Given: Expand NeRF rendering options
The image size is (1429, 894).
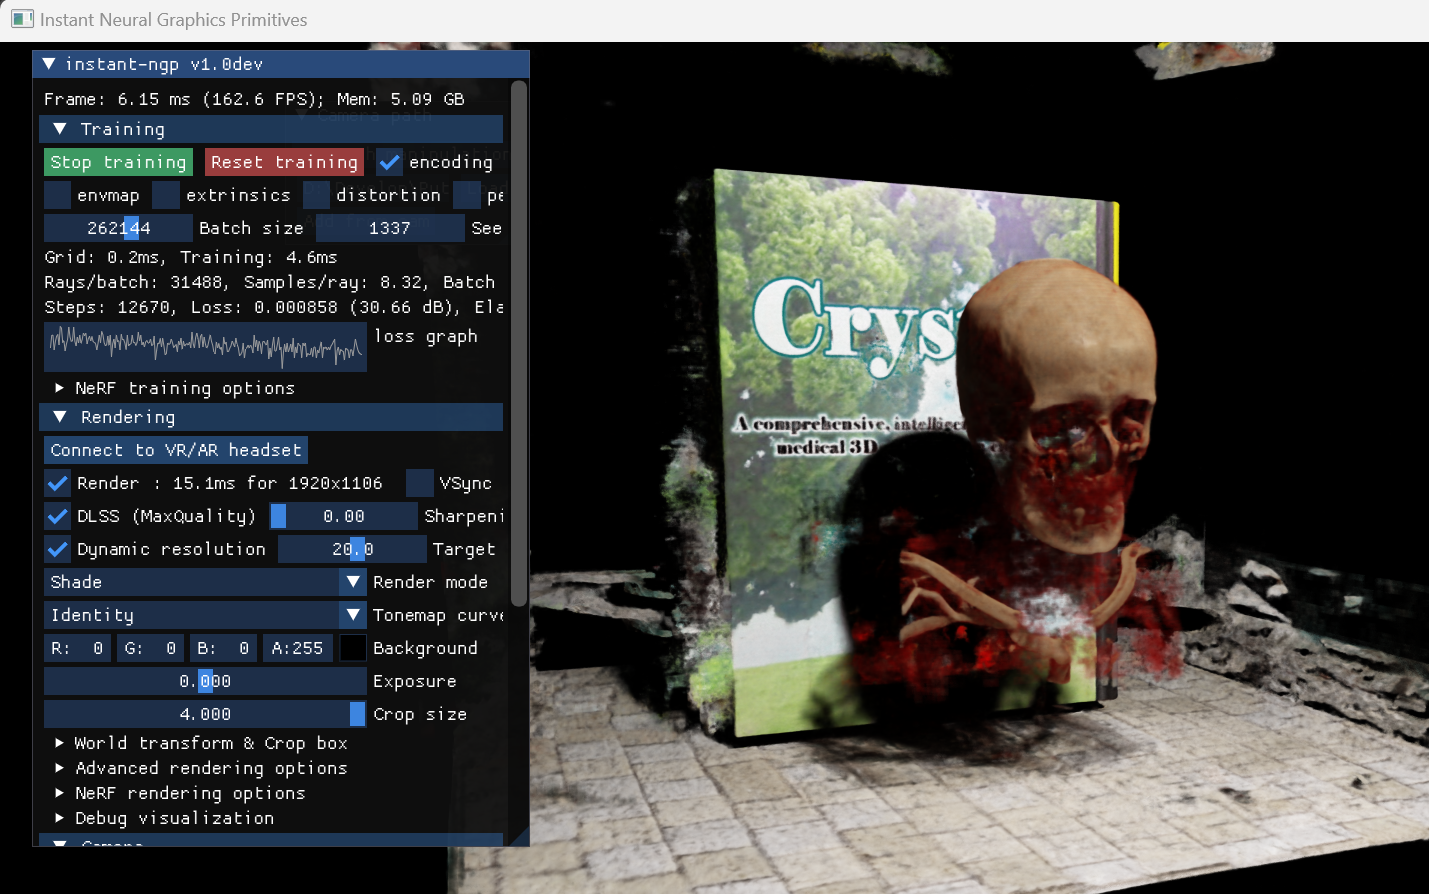Looking at the screenshot, I should [x=60, y=793].
